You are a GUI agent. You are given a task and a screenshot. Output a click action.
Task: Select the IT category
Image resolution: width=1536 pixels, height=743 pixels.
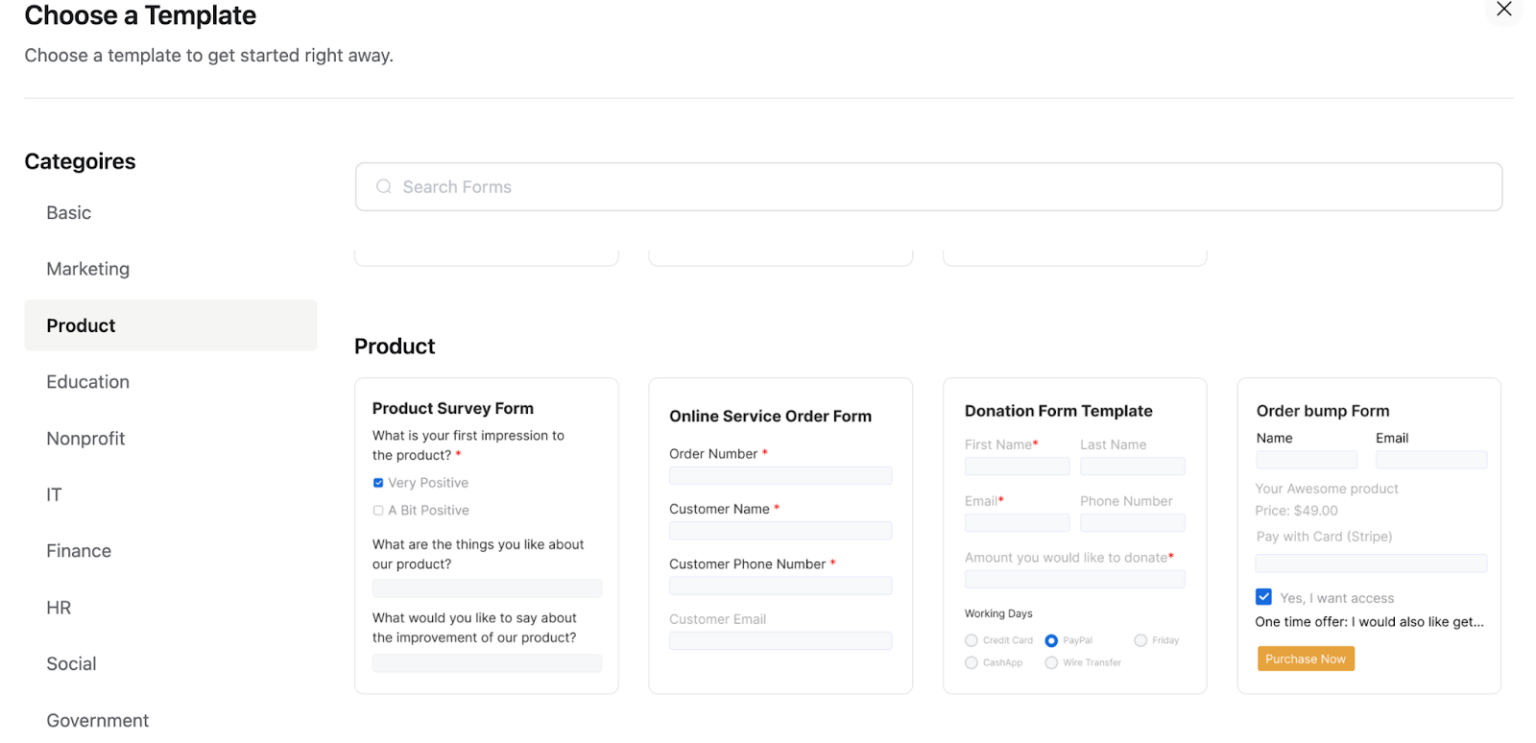coord(170,494)
